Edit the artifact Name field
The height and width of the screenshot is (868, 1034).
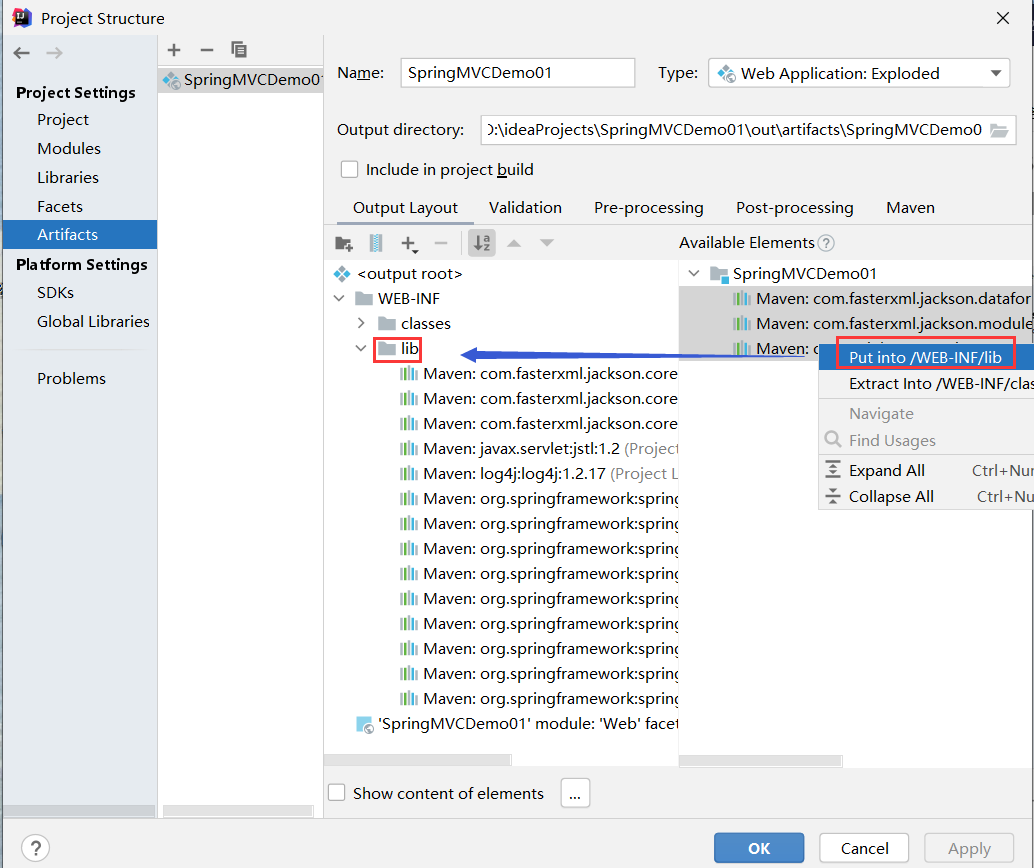click(x=518, y=73)
